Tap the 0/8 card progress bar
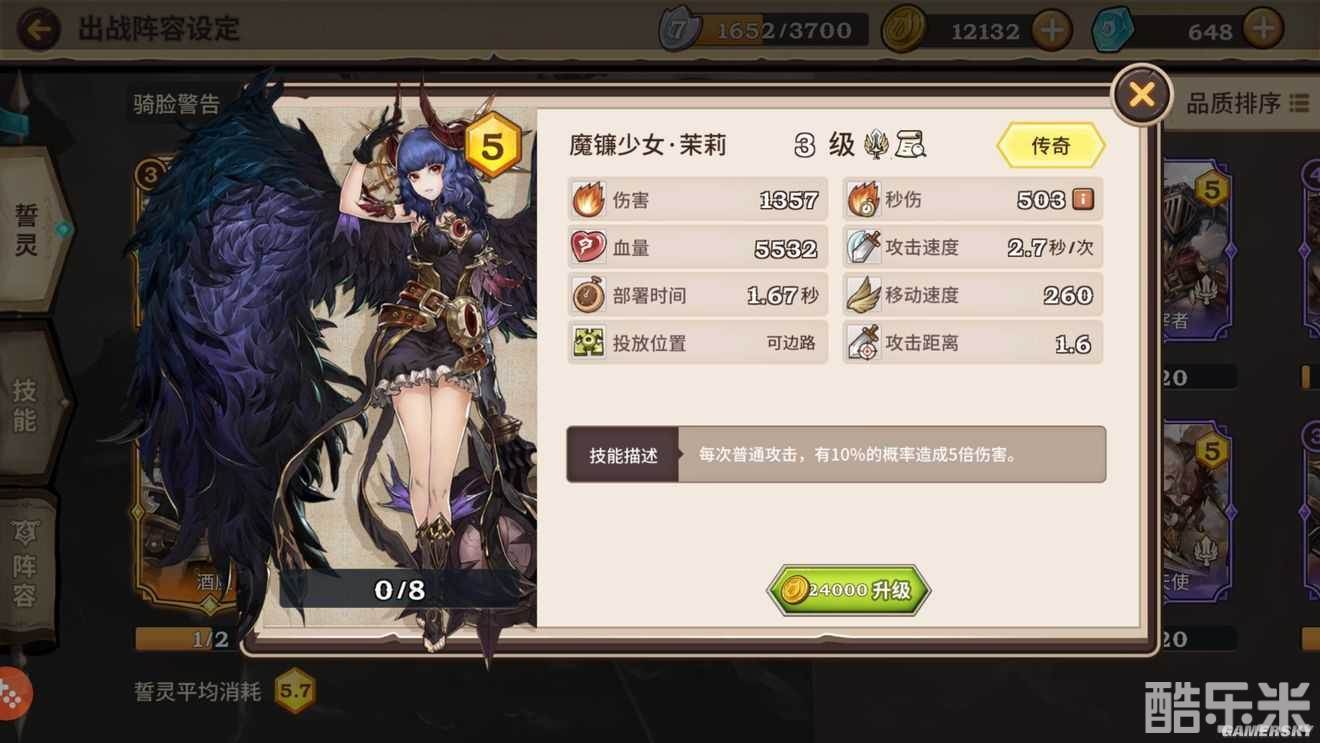1320x743 pixels. point(400,590)
